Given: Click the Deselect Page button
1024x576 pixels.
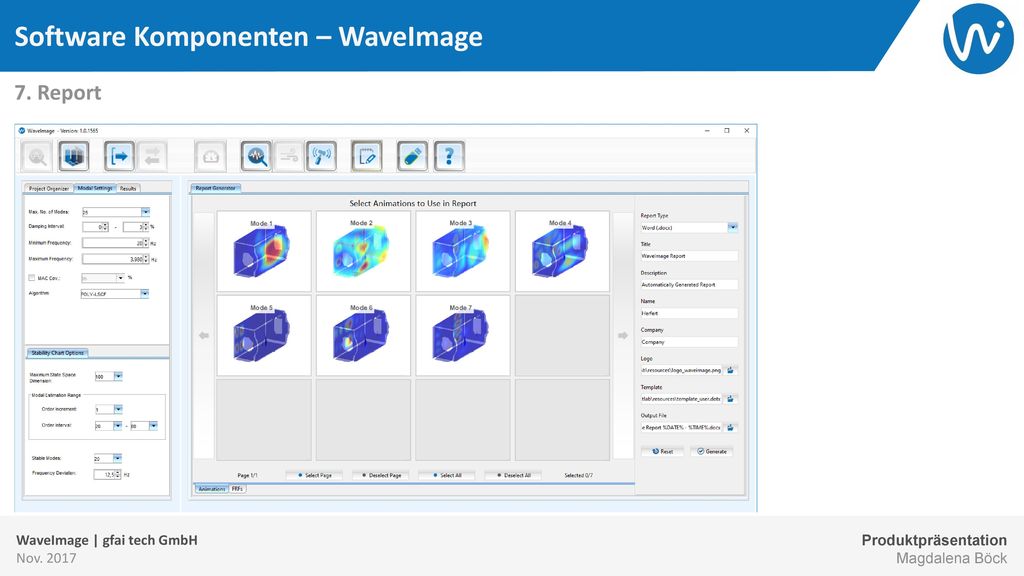Looking at the screenshot, I should [x=381, y=475].
